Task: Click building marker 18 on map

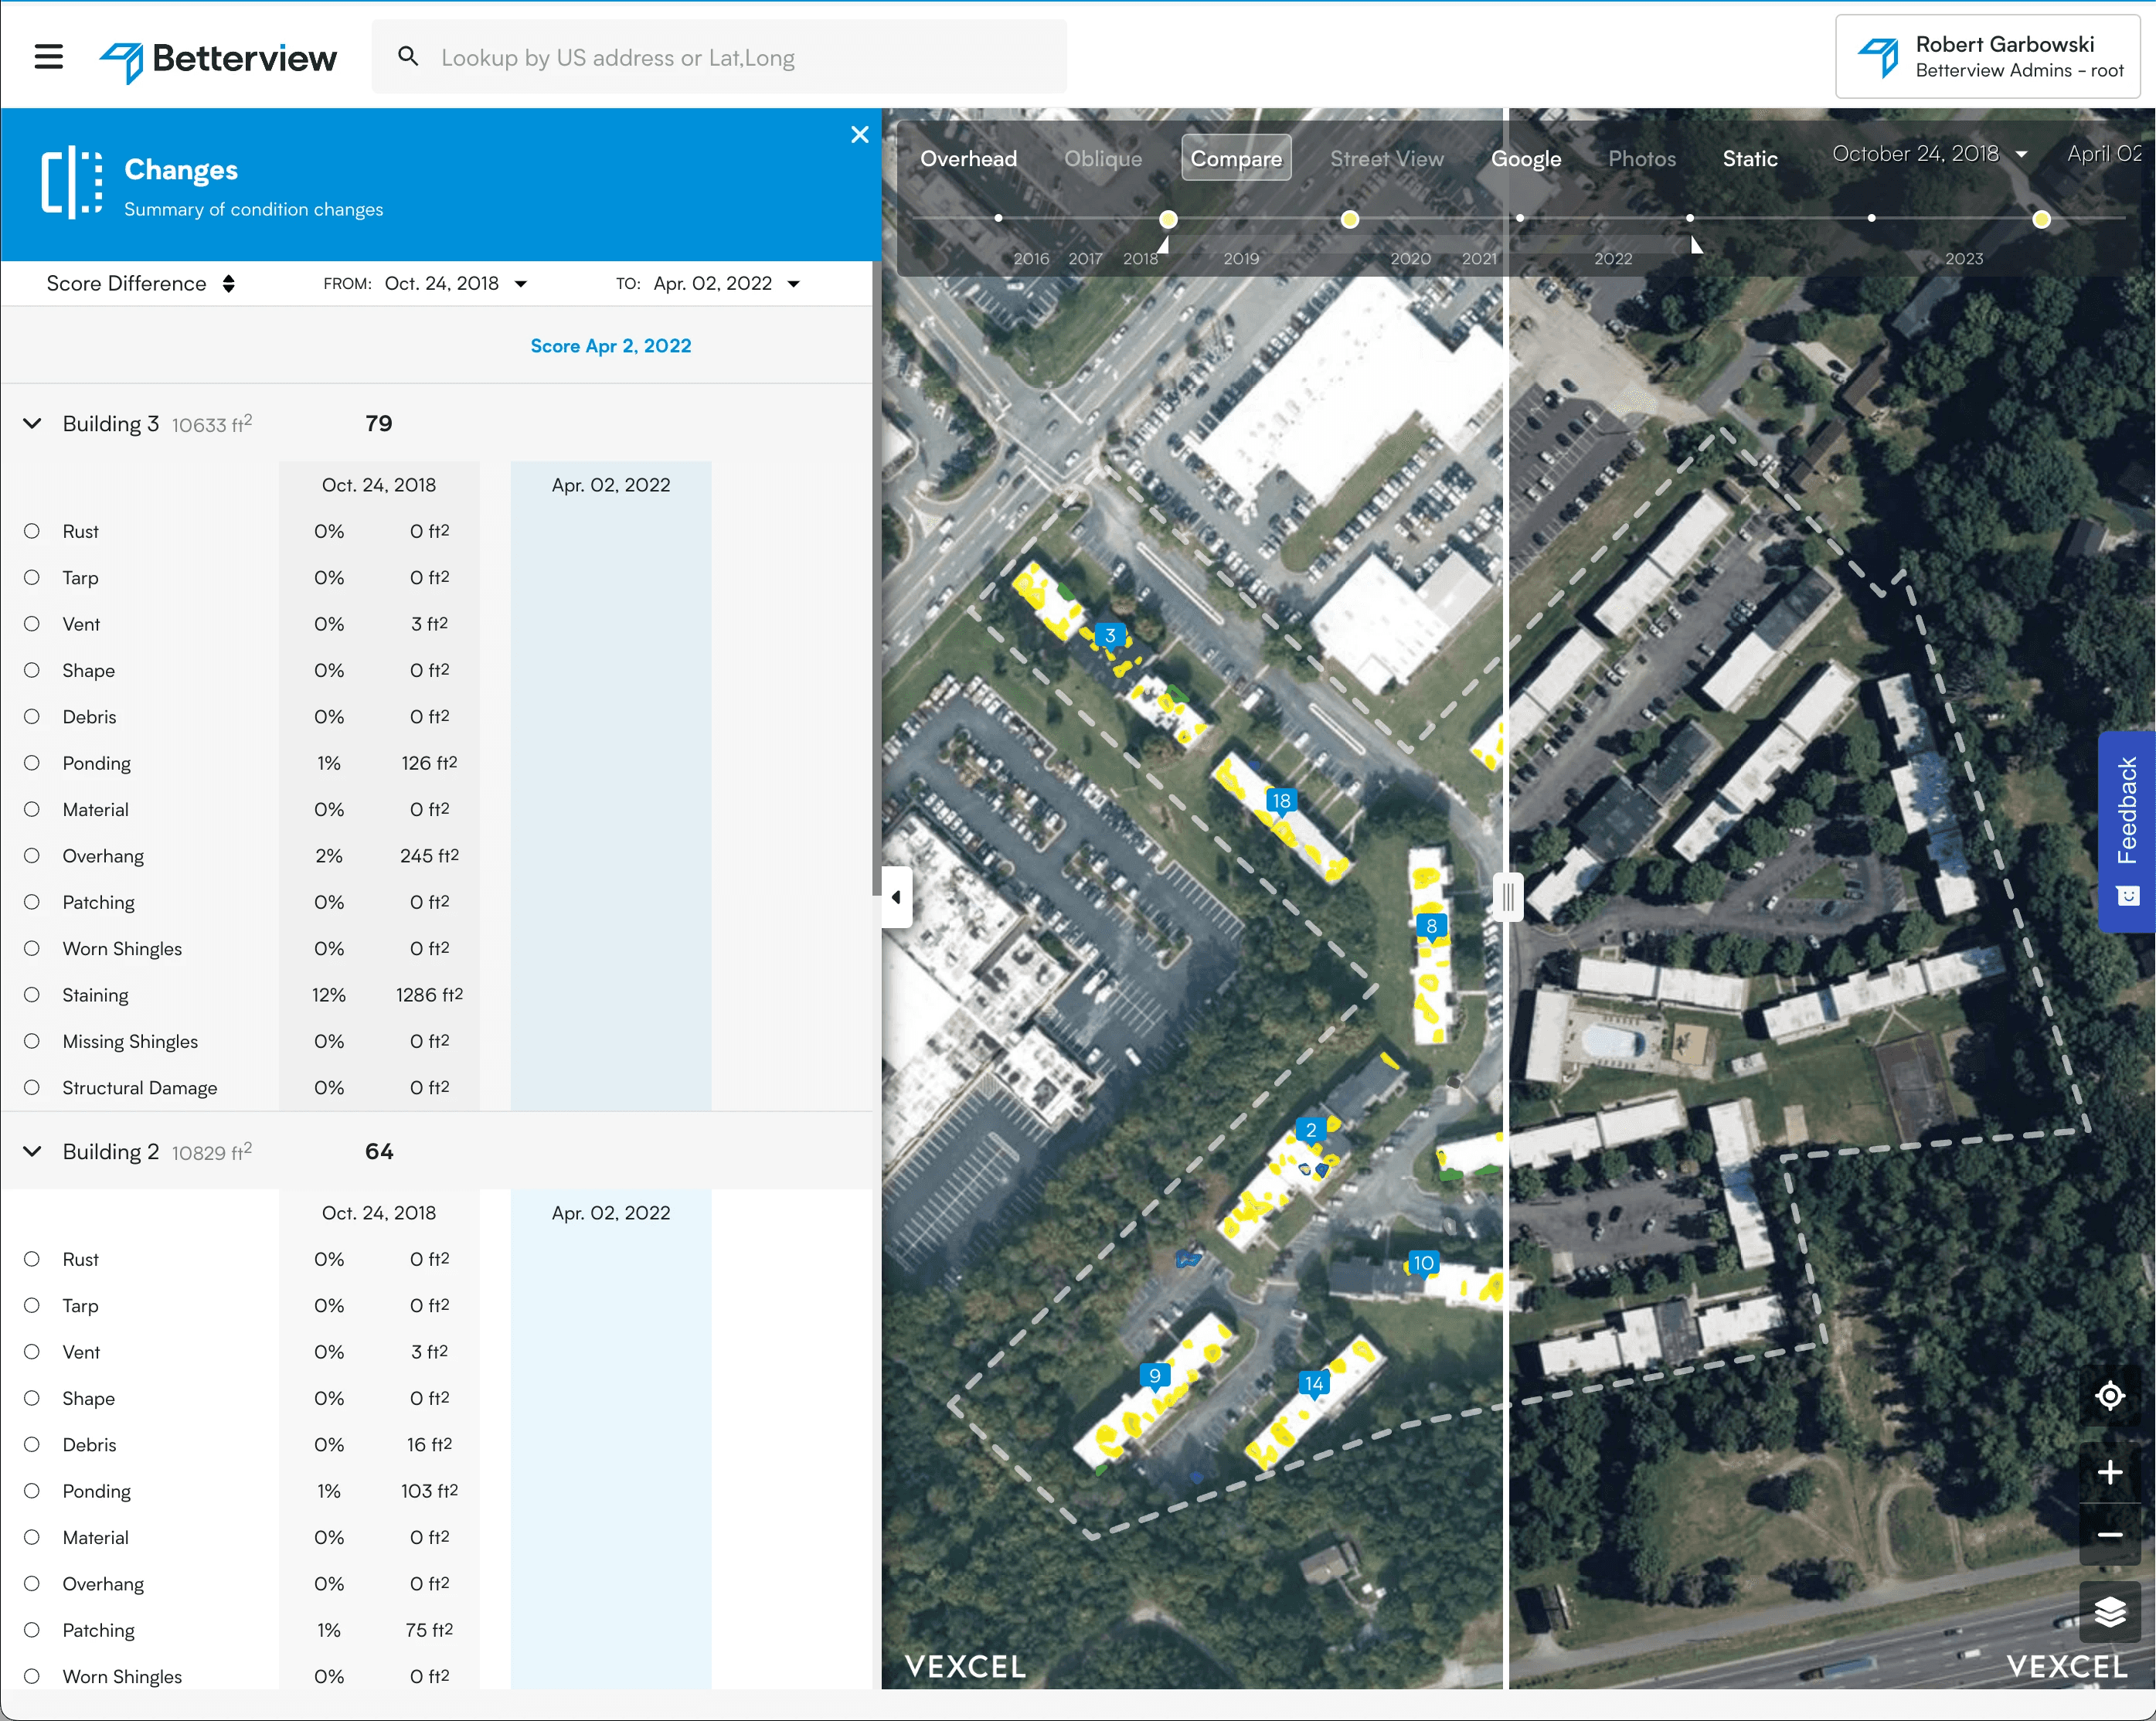Action: [x=1281, y=801]
